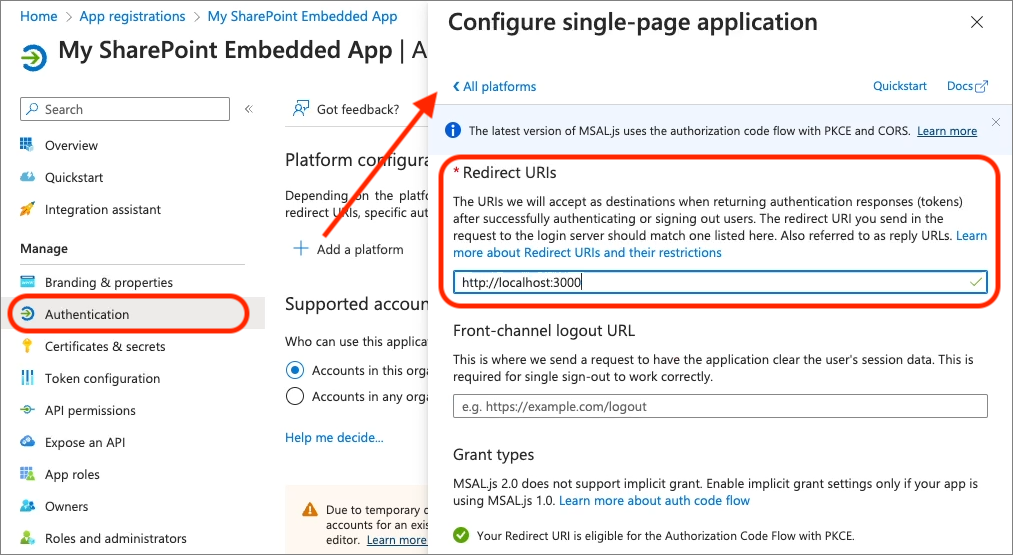Click the API permissions icon
Screen dimensions: 1013x555
pyautogui.click(x=27, y=410)
